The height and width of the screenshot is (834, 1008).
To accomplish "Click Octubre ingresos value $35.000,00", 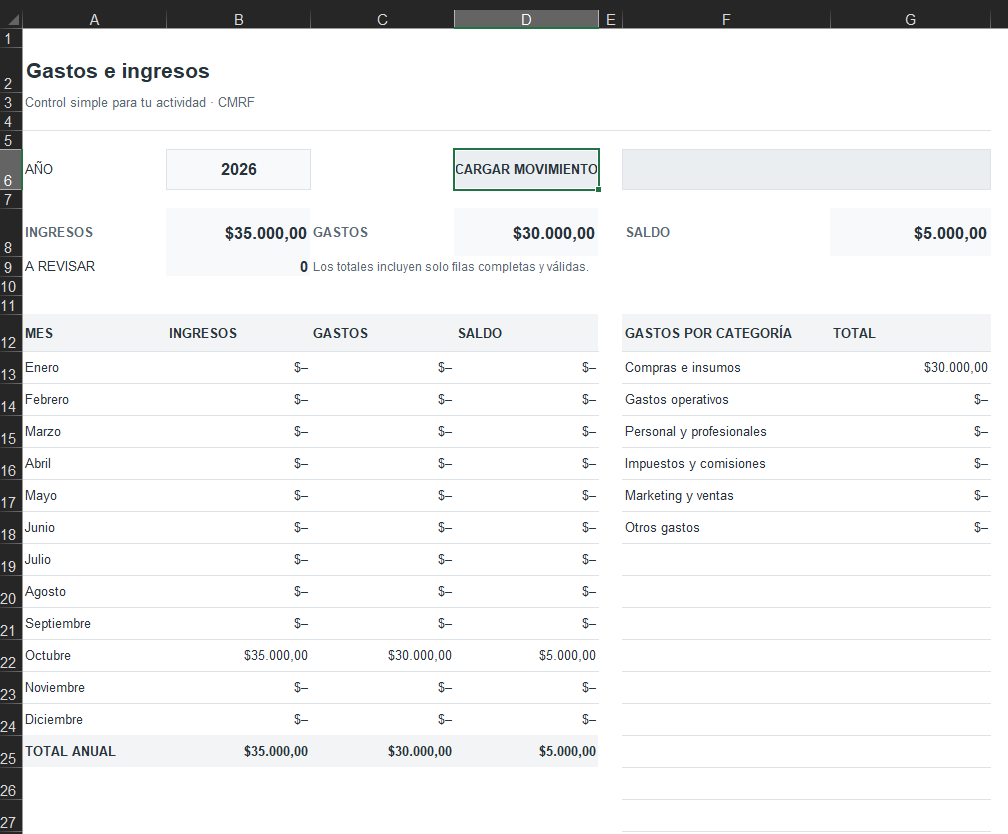I will [276, 655].
